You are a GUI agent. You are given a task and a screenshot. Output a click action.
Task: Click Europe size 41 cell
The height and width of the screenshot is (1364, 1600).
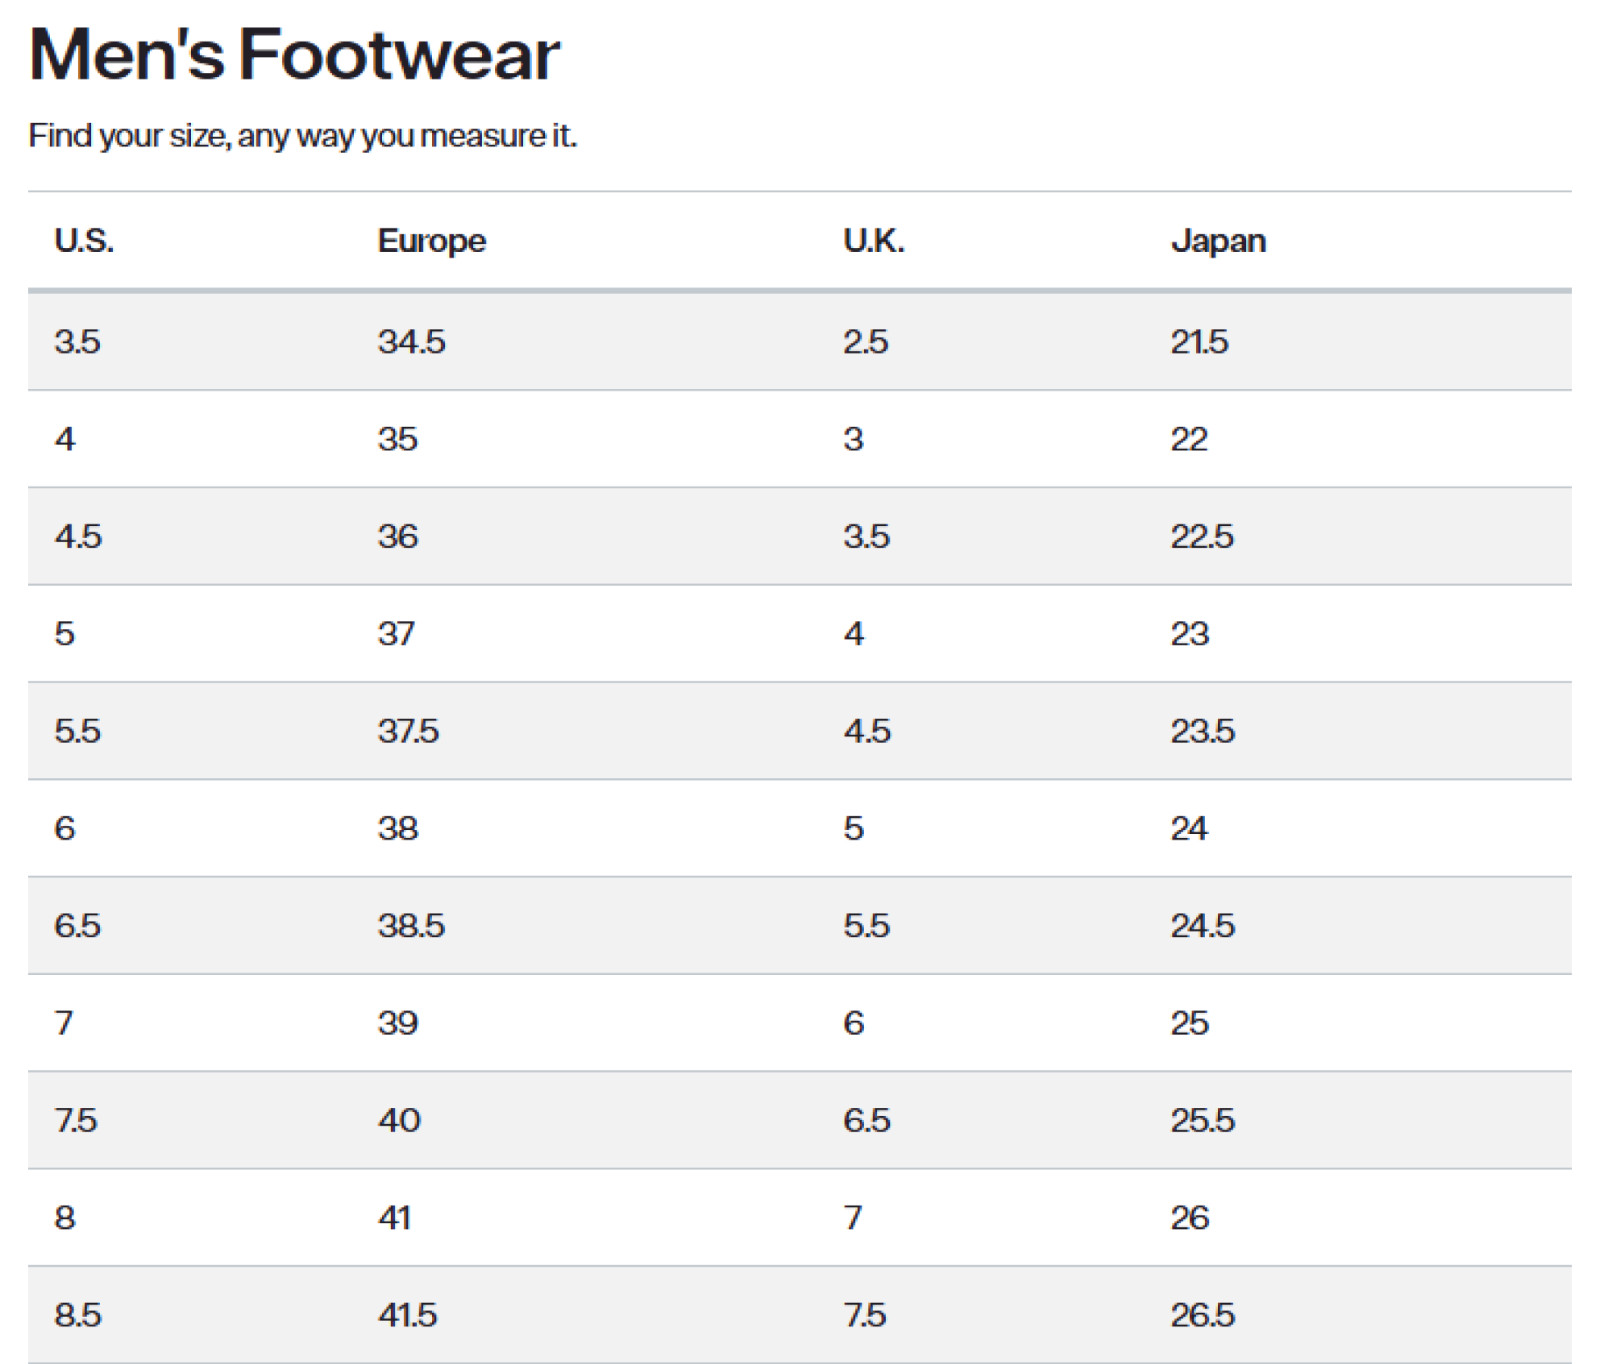(x=394, y=1218)
